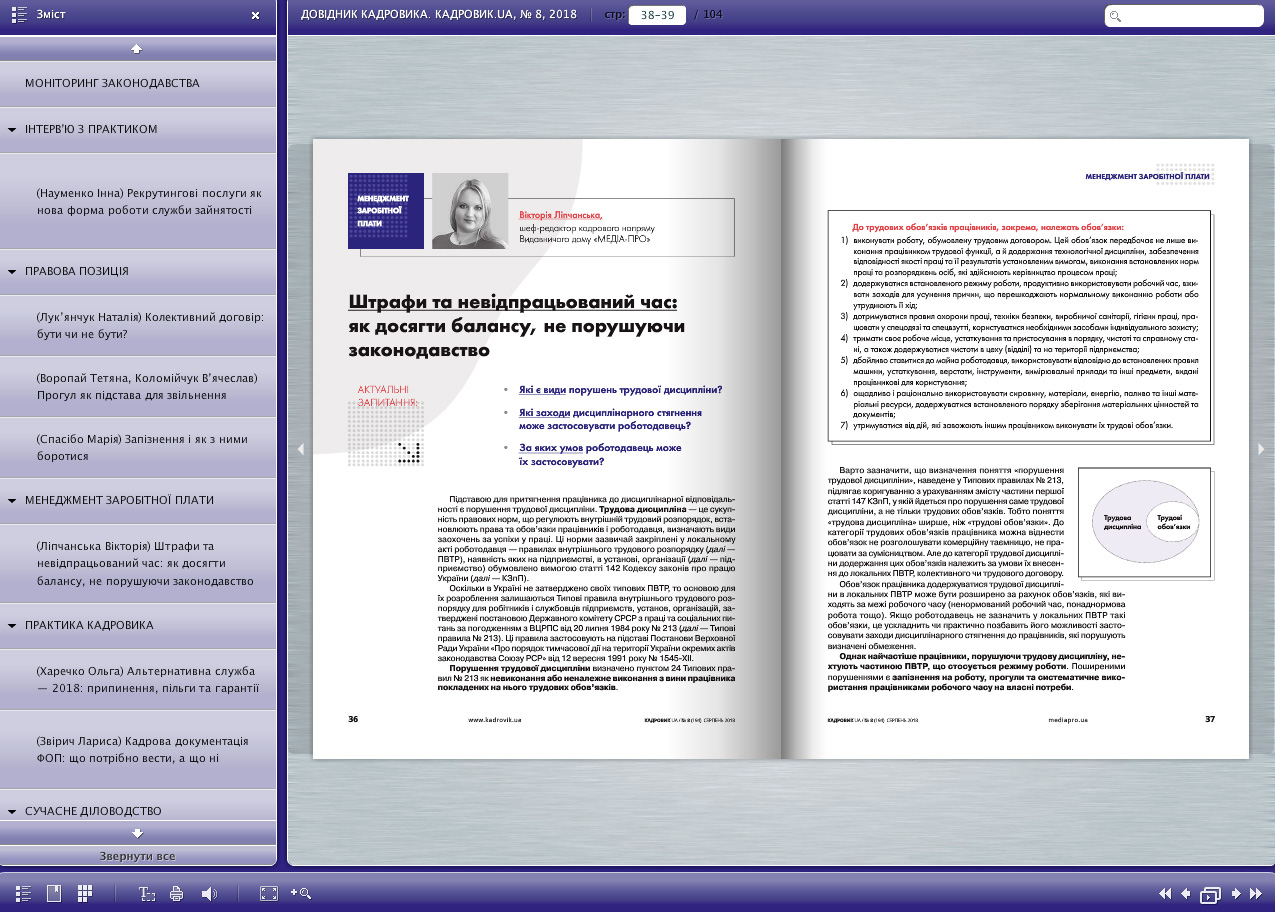This screenshot has width=1275, height=912.
Task: Click the total pages 104 indicator
Action: coord(713,15)
